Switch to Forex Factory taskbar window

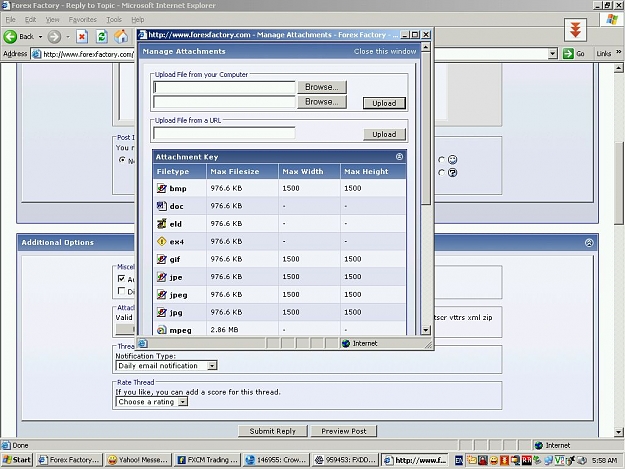pos(69,460)
